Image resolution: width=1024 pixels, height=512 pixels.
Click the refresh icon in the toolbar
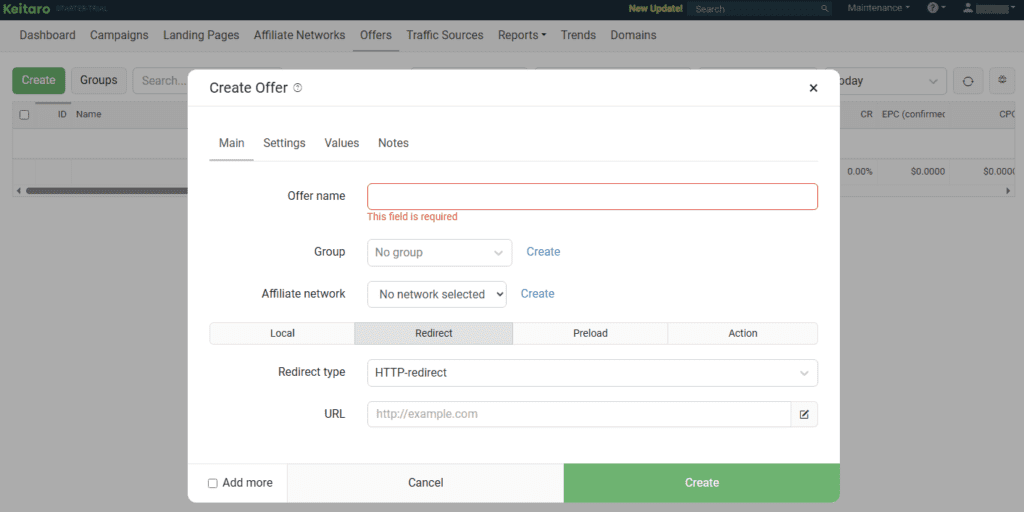[x=967, y=81]
